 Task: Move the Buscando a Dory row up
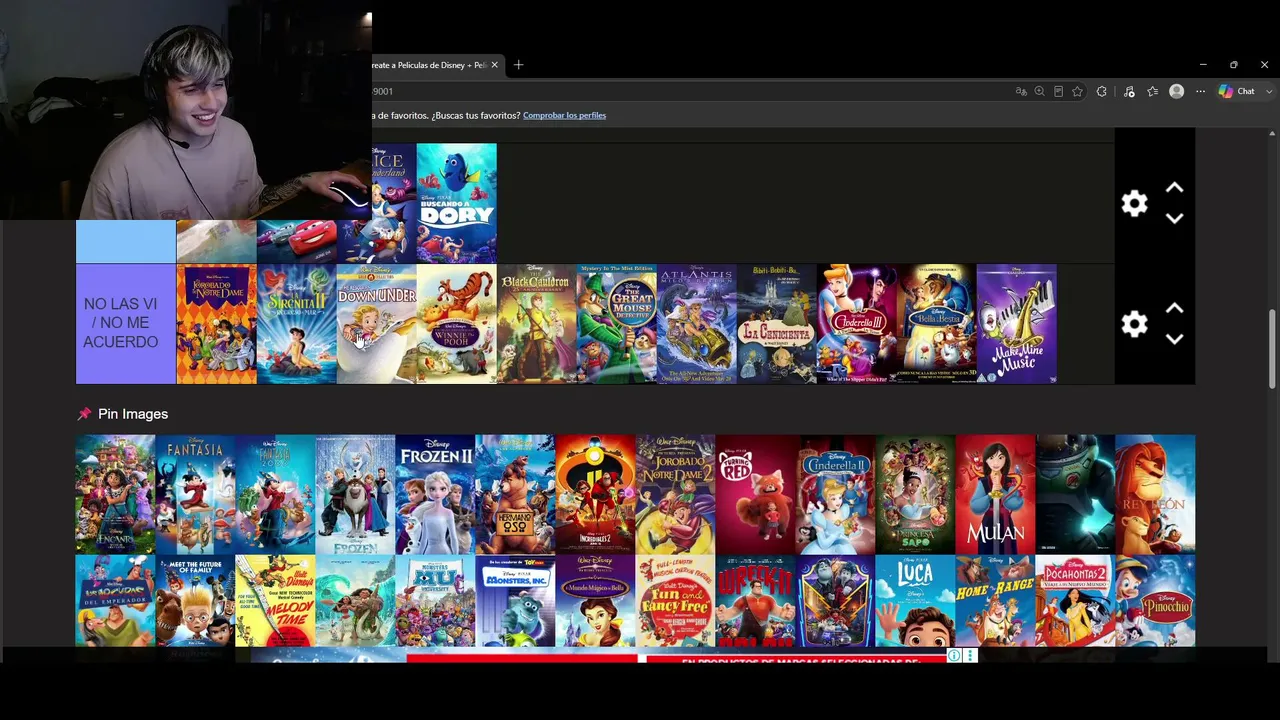1175,188
